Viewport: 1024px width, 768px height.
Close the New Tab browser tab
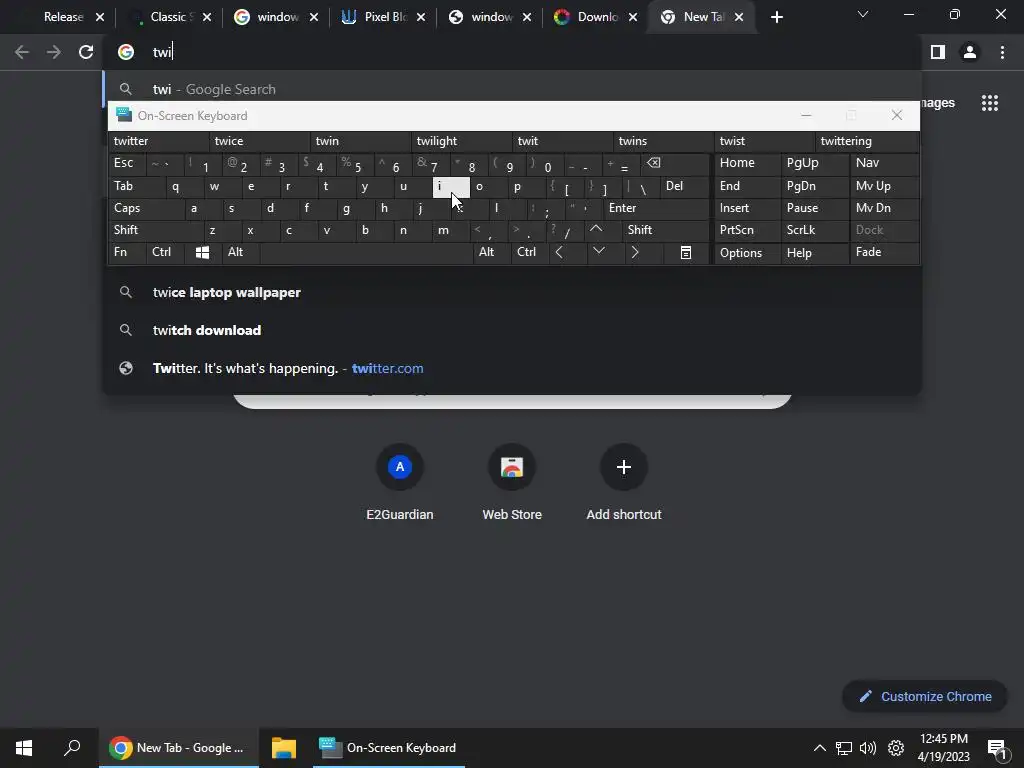click(x=739, y=17)
